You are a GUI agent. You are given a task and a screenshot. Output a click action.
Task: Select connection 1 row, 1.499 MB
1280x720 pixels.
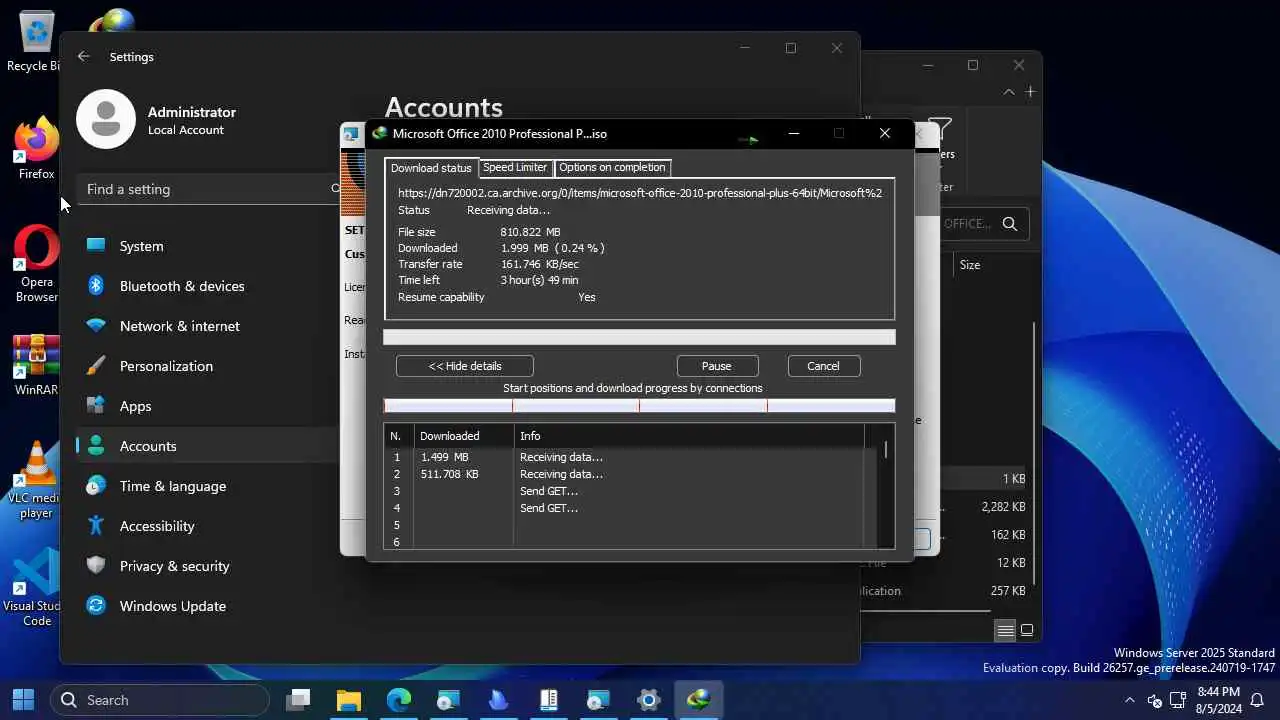pos(630,457)
